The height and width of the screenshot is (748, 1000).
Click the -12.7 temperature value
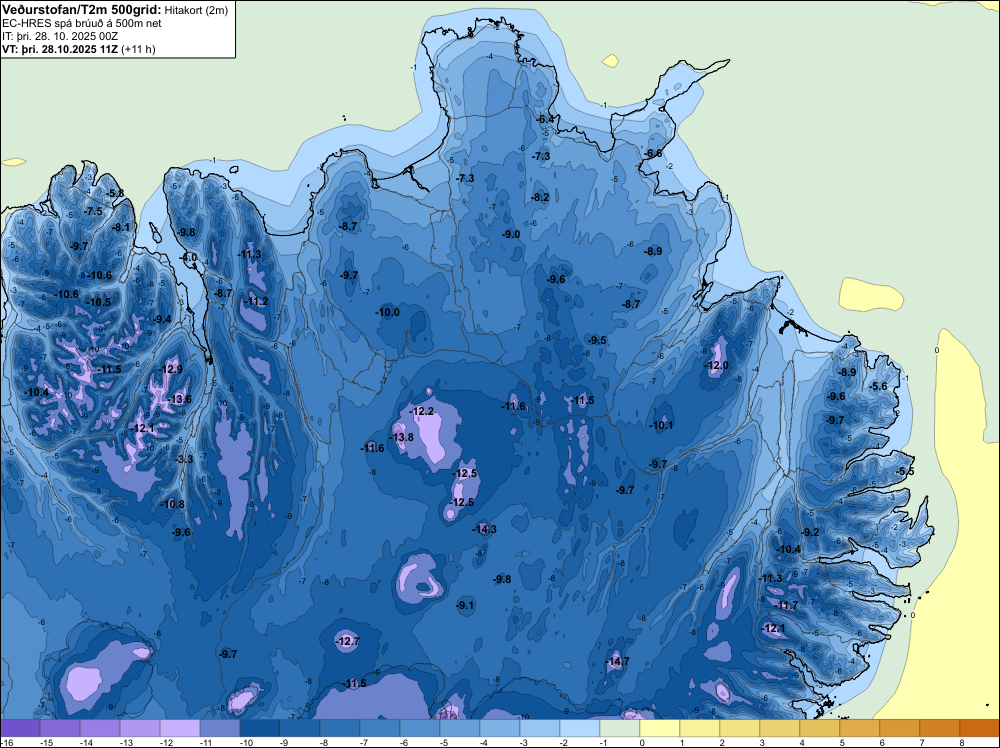coord(348,641)
